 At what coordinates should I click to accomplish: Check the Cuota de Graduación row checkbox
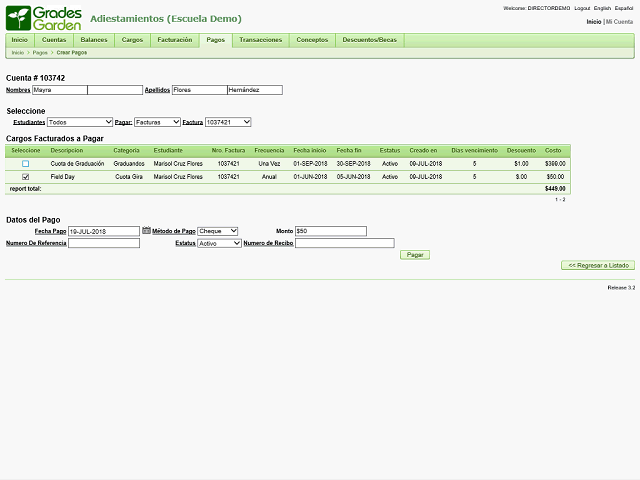click(x=26, y=164)
